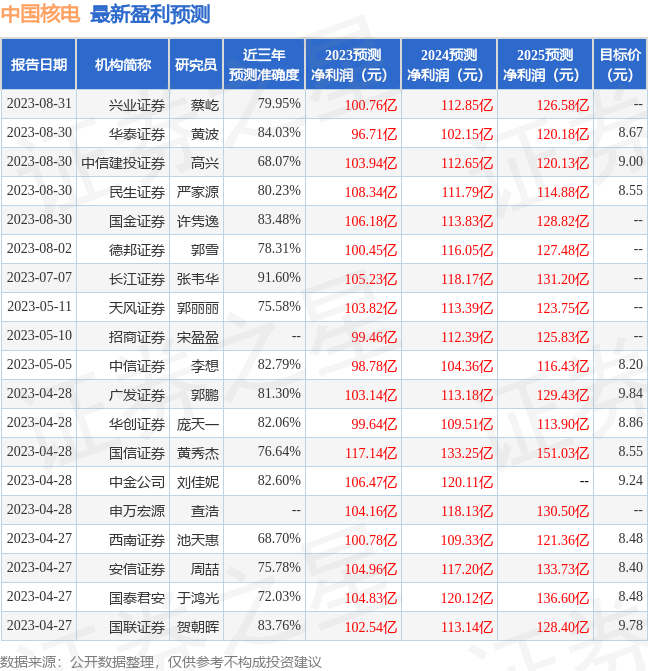Click 151.03亿 forecast value
Viewport: 648px width, 671px height.
point(563,453)
